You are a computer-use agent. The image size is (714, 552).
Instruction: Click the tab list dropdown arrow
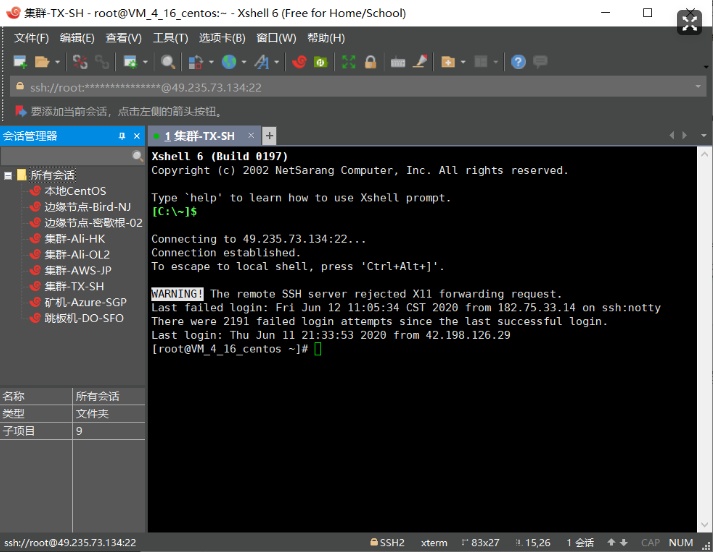pos(704,135)
